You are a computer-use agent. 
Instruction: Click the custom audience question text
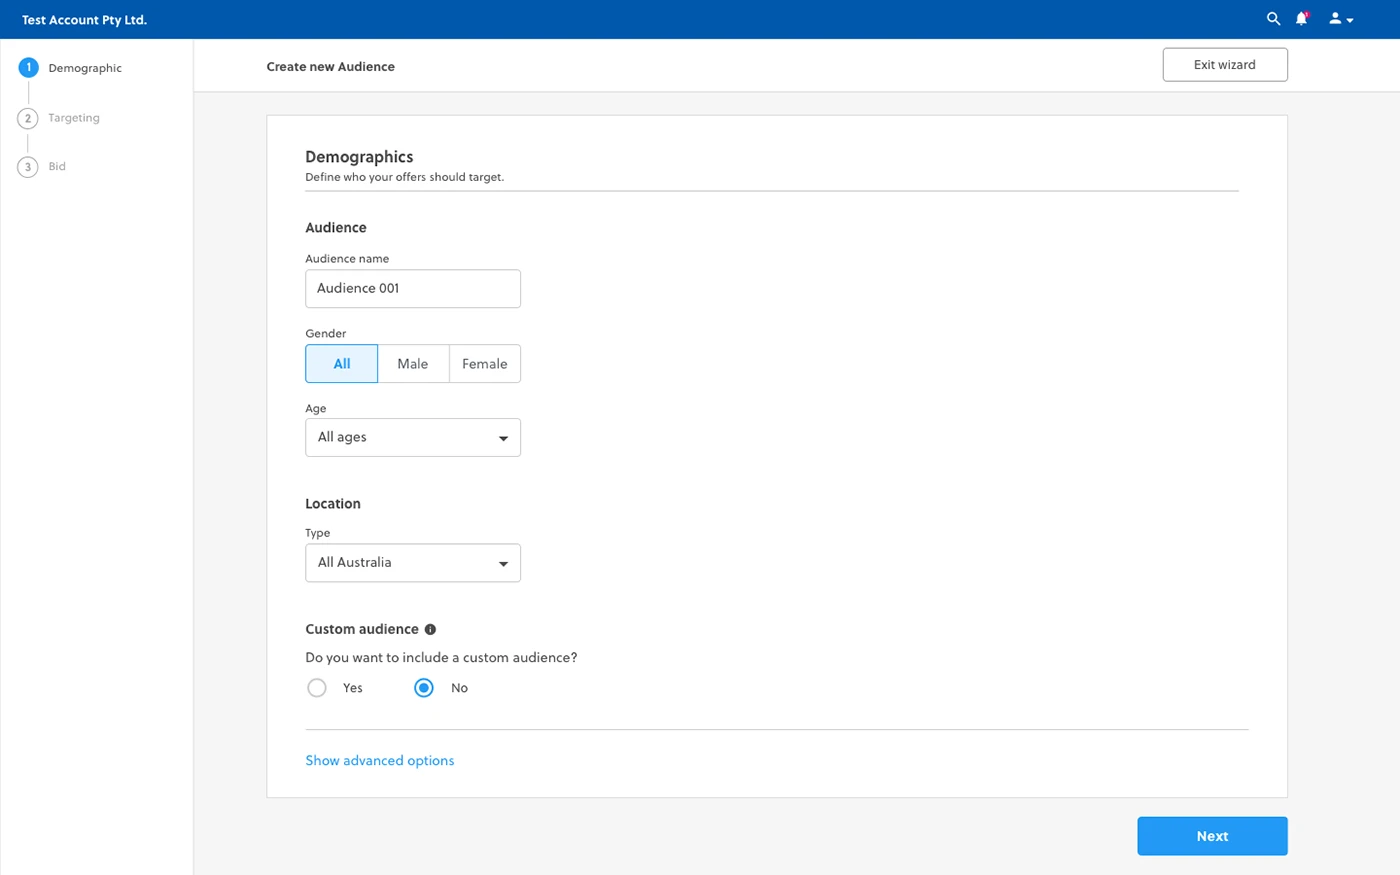(441, 658)
